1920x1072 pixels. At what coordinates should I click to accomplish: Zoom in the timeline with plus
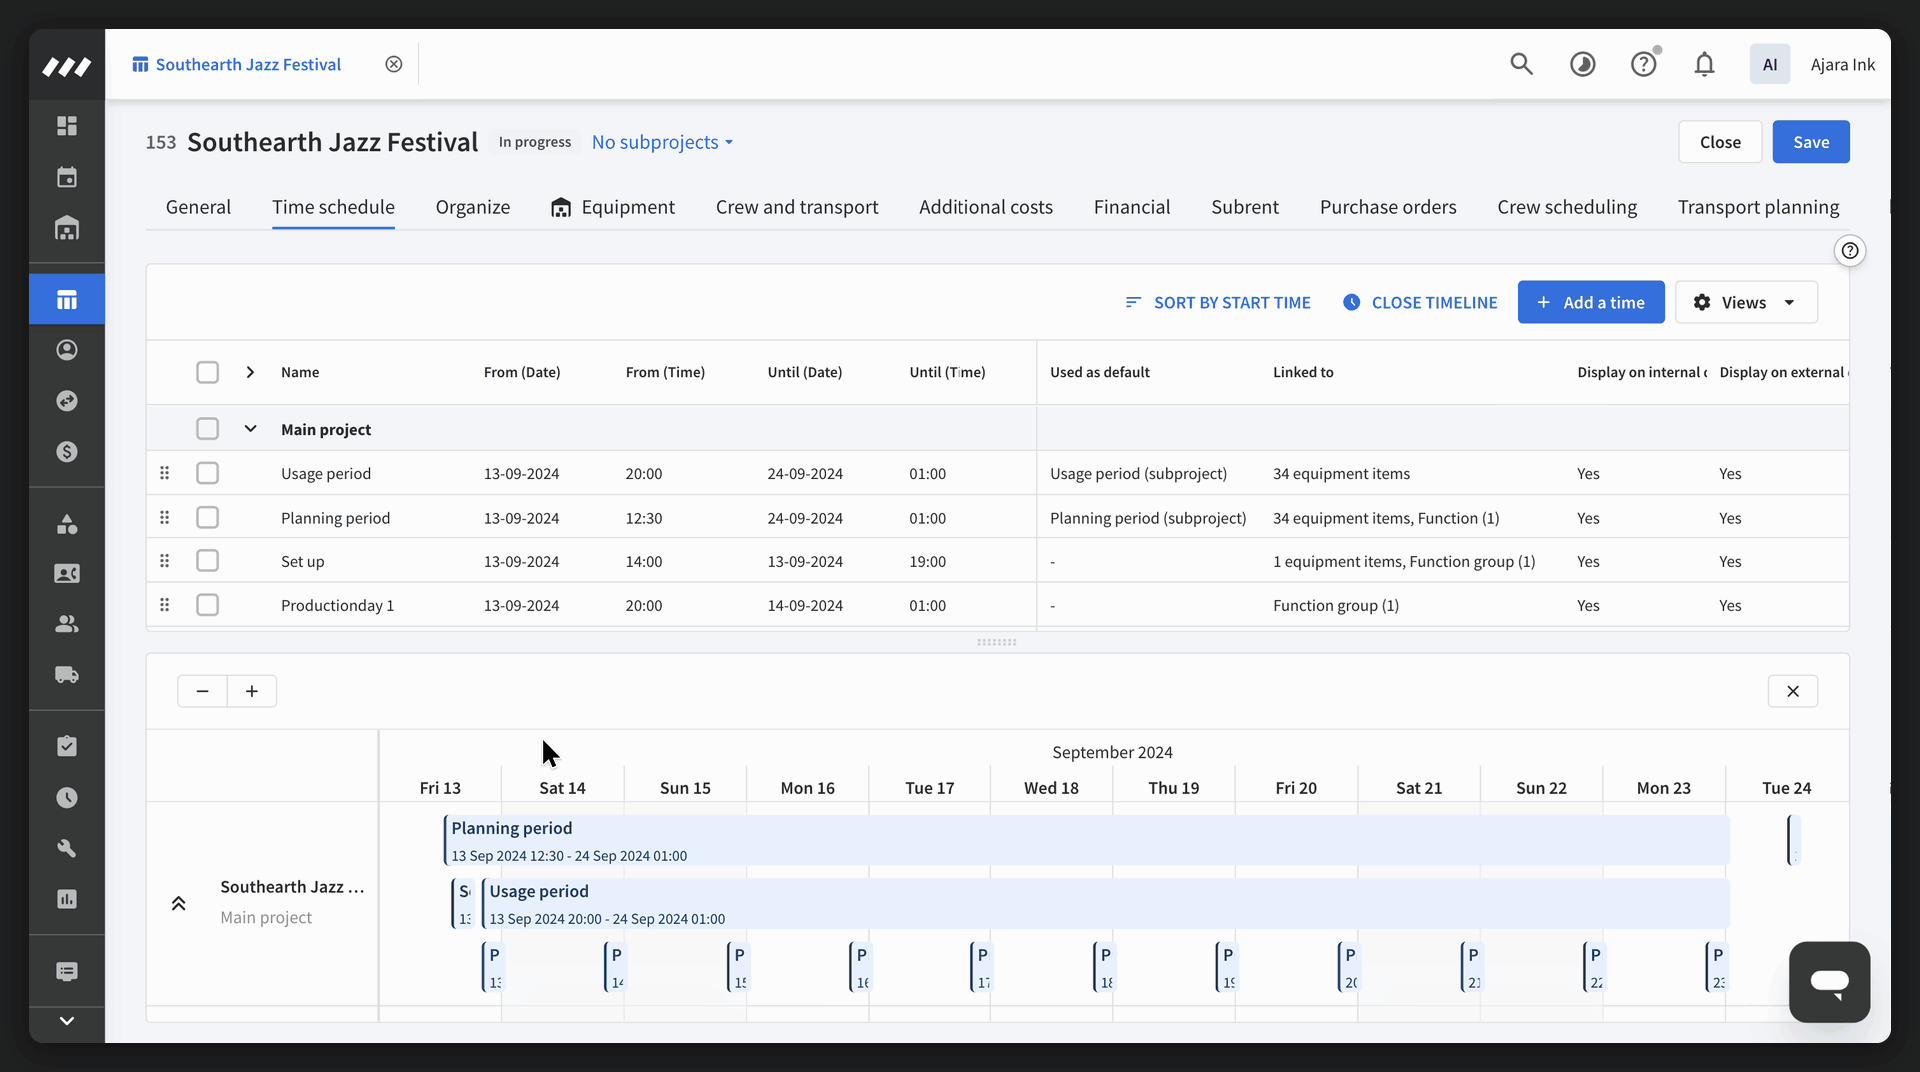point(252,691)
